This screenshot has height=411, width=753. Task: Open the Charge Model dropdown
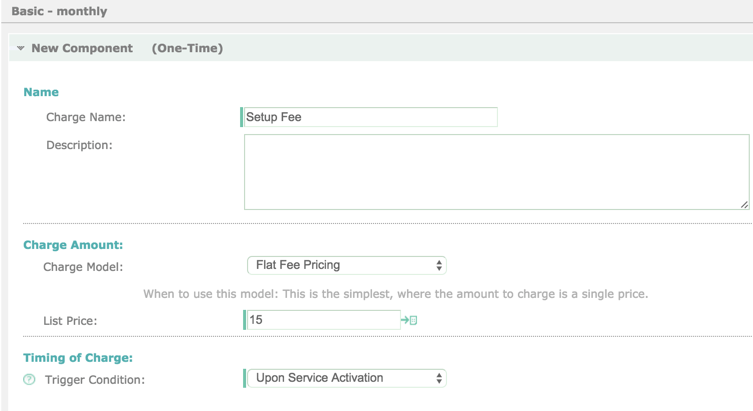pos(347,266)
